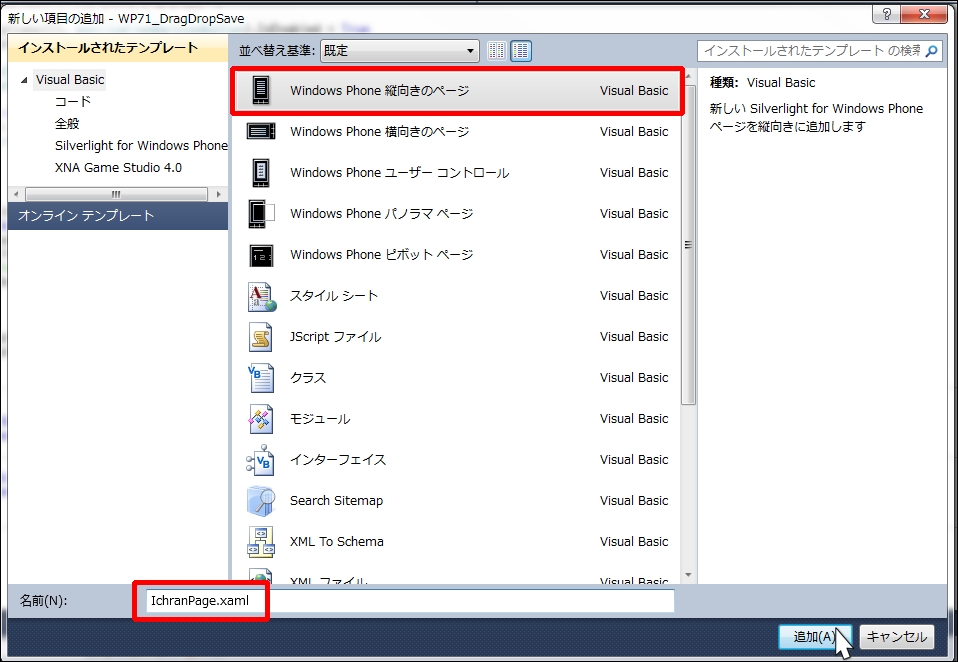
Task: Open the help question mark button
Action: (887, 13)
